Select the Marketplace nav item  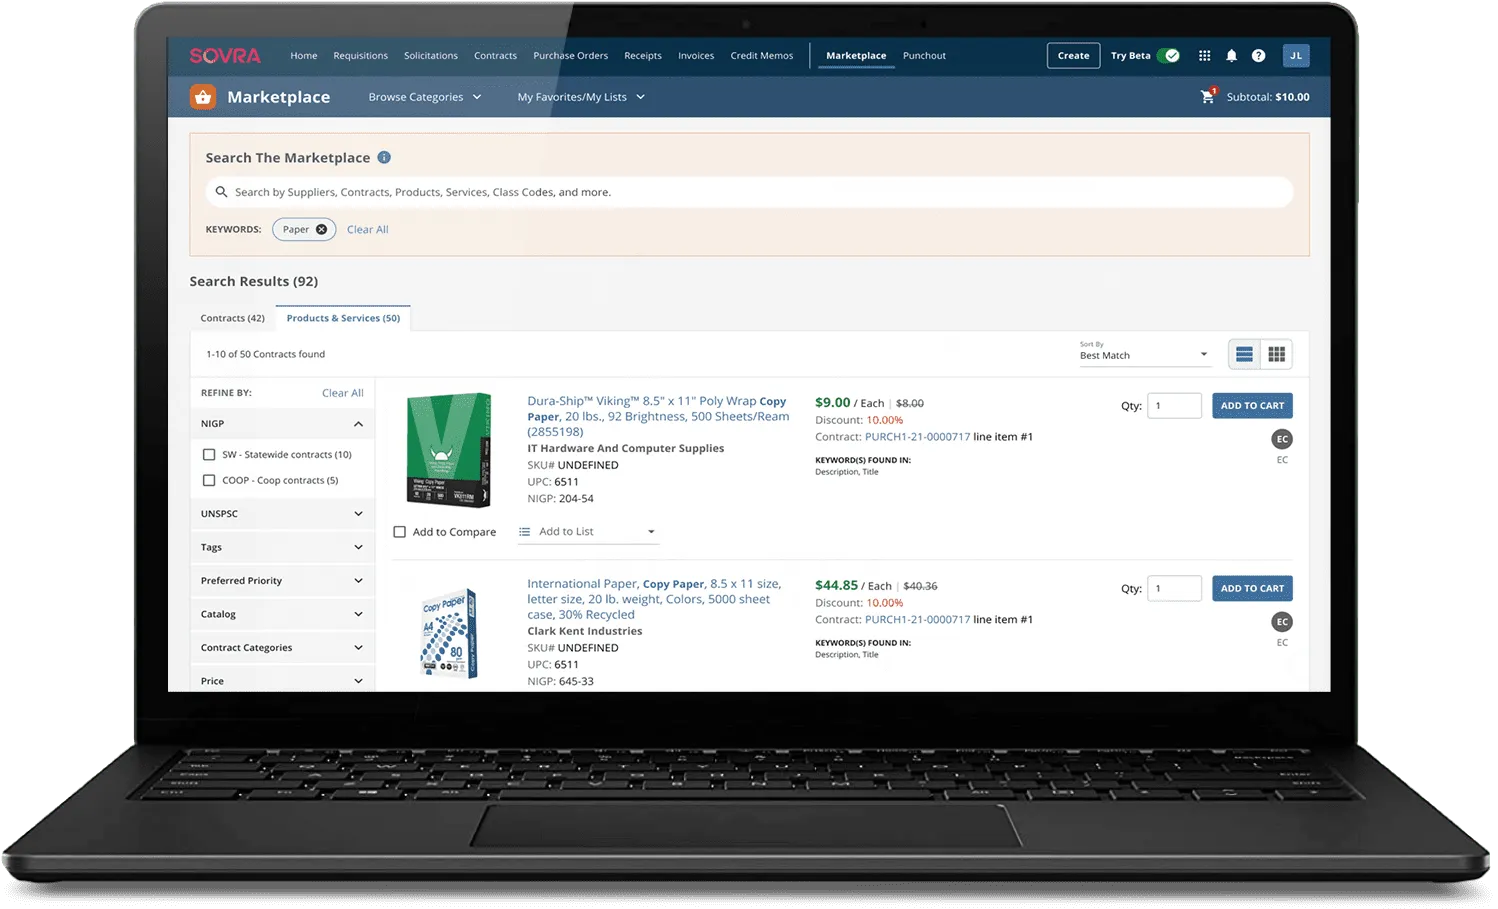pos(856,56)
